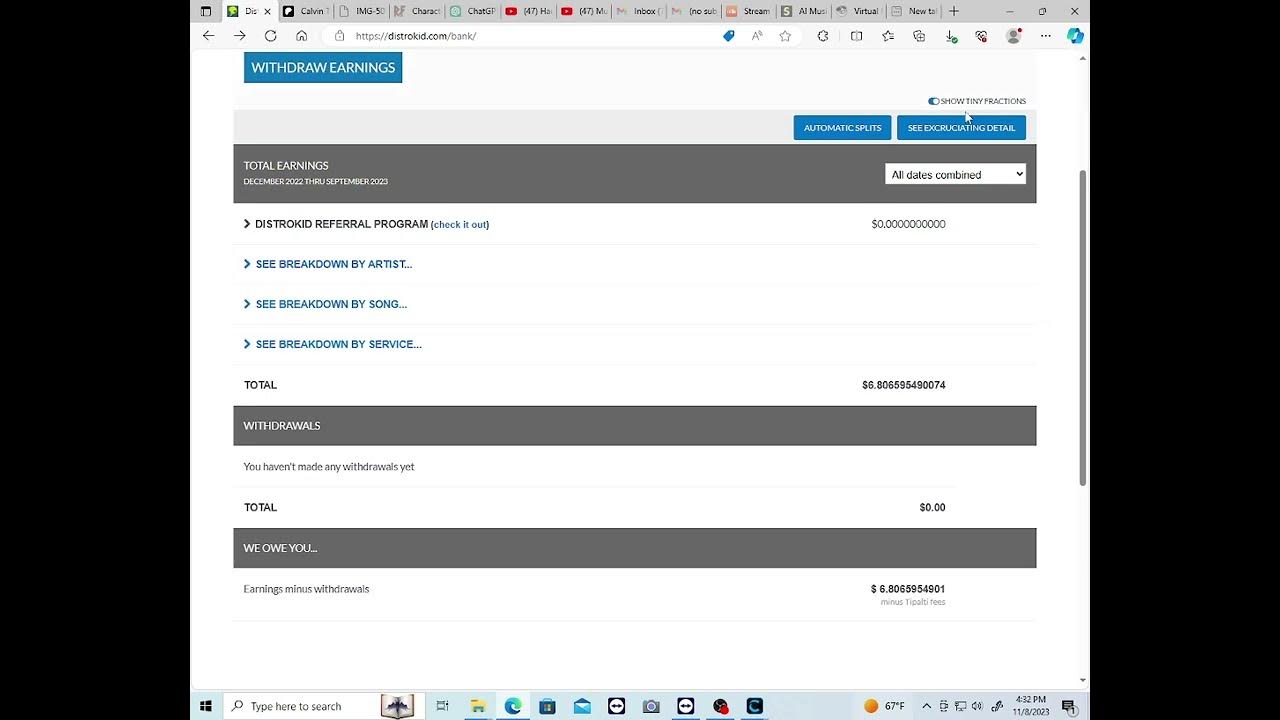Add this page to favorites star

tap(785, 36)
